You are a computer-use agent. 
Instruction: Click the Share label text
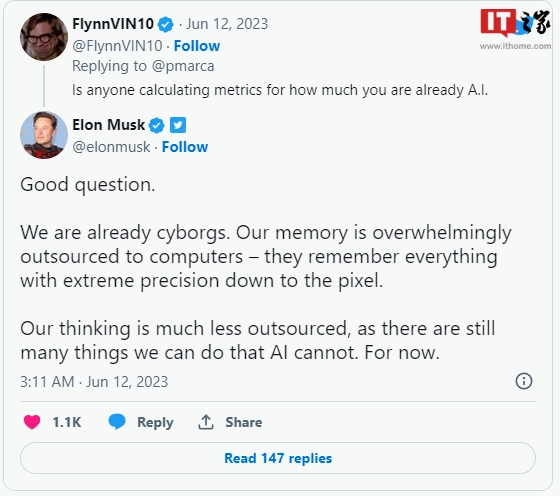244,422
